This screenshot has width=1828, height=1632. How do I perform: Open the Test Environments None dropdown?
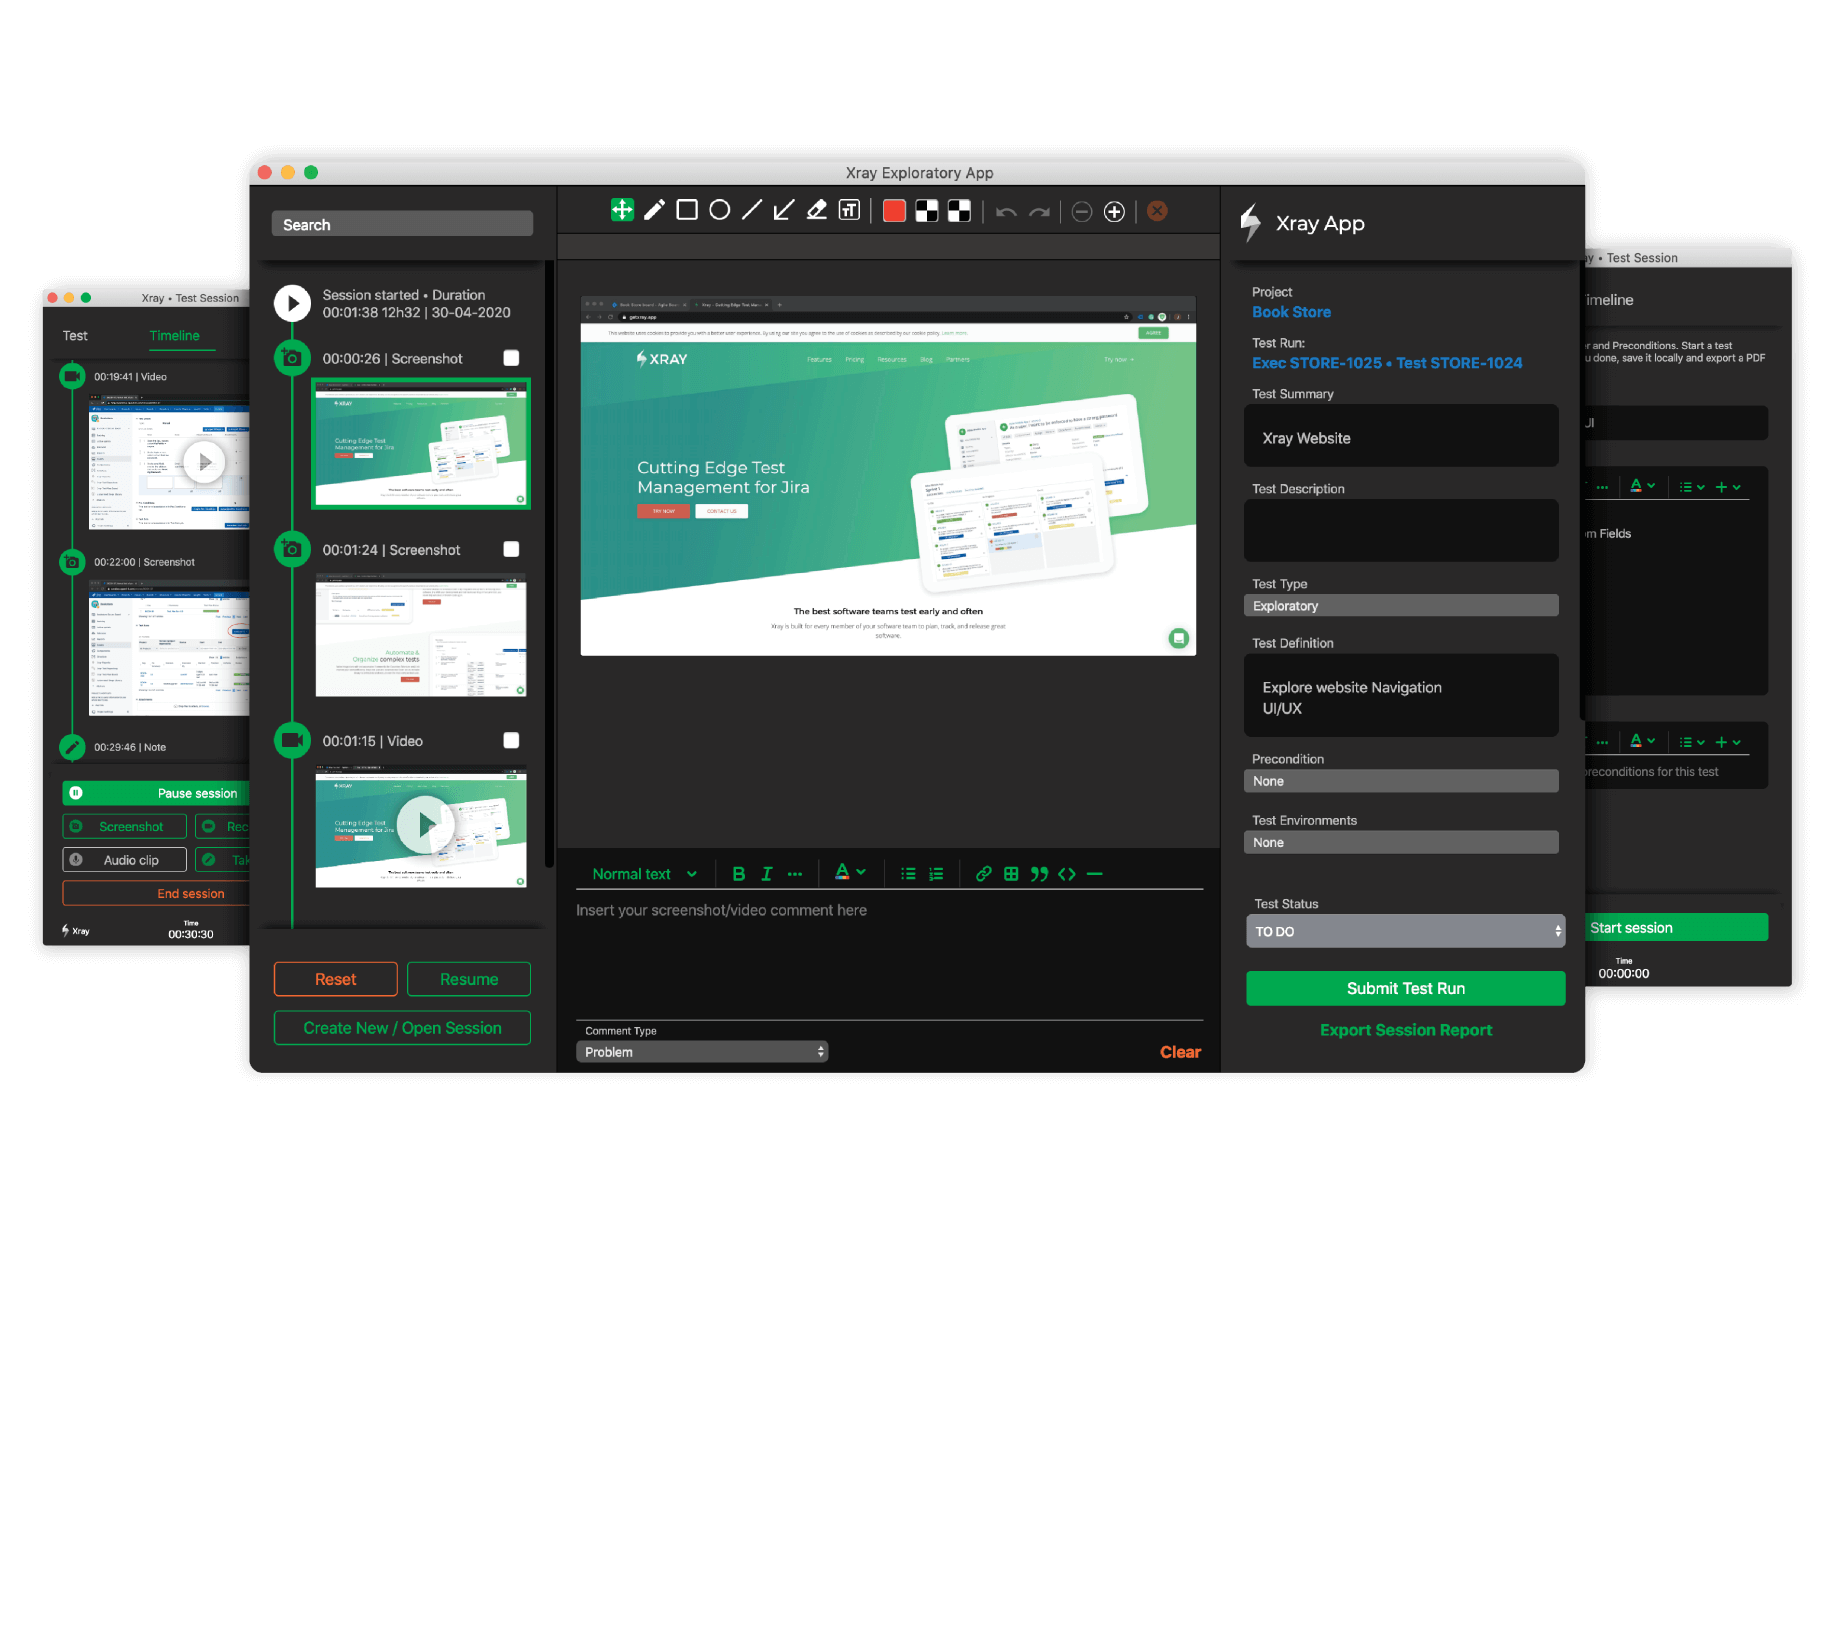[1401, 842]
